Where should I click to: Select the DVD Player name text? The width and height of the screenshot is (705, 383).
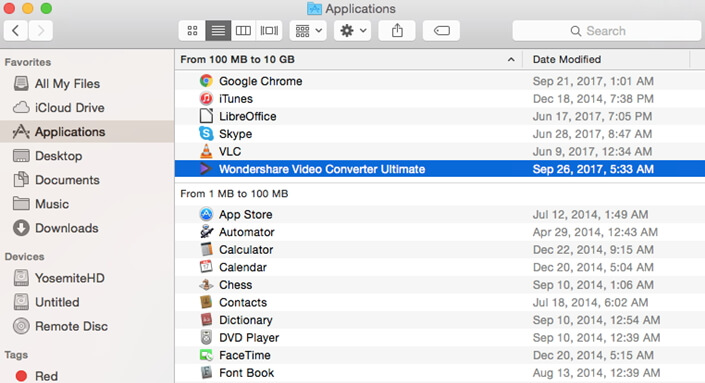[249, 338]
